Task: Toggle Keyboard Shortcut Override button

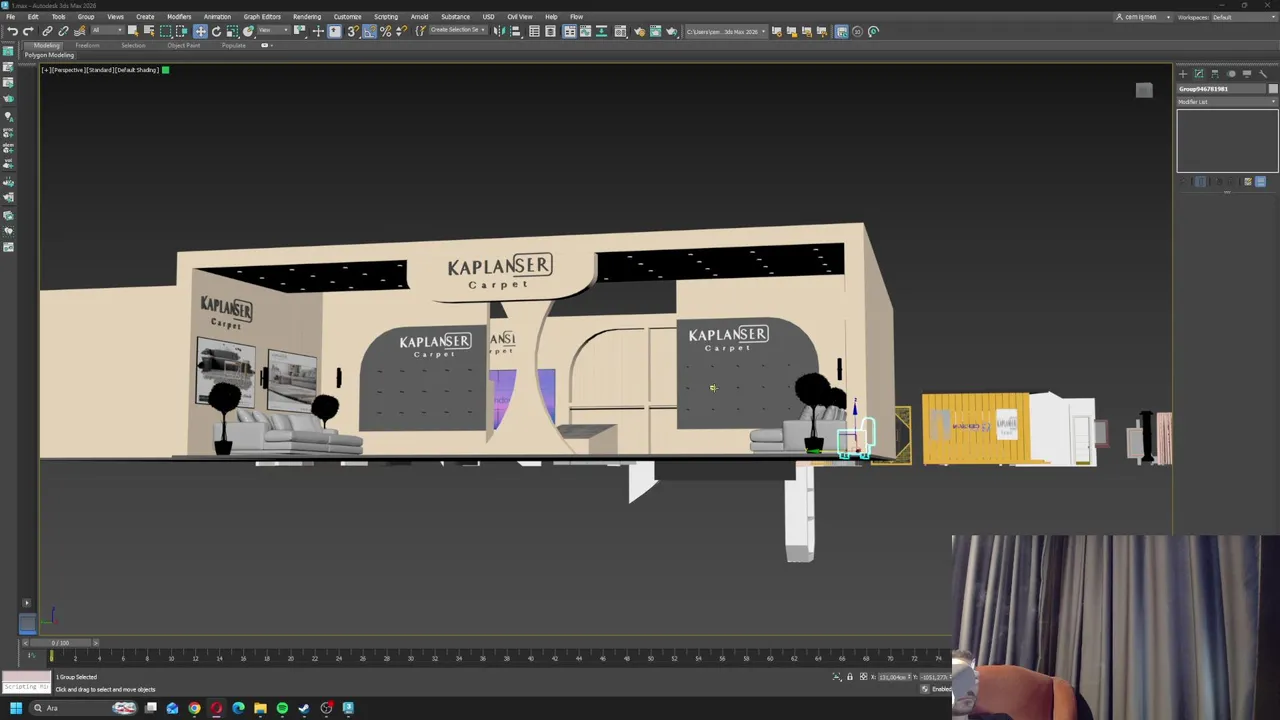Action: [x=335, y=31]
